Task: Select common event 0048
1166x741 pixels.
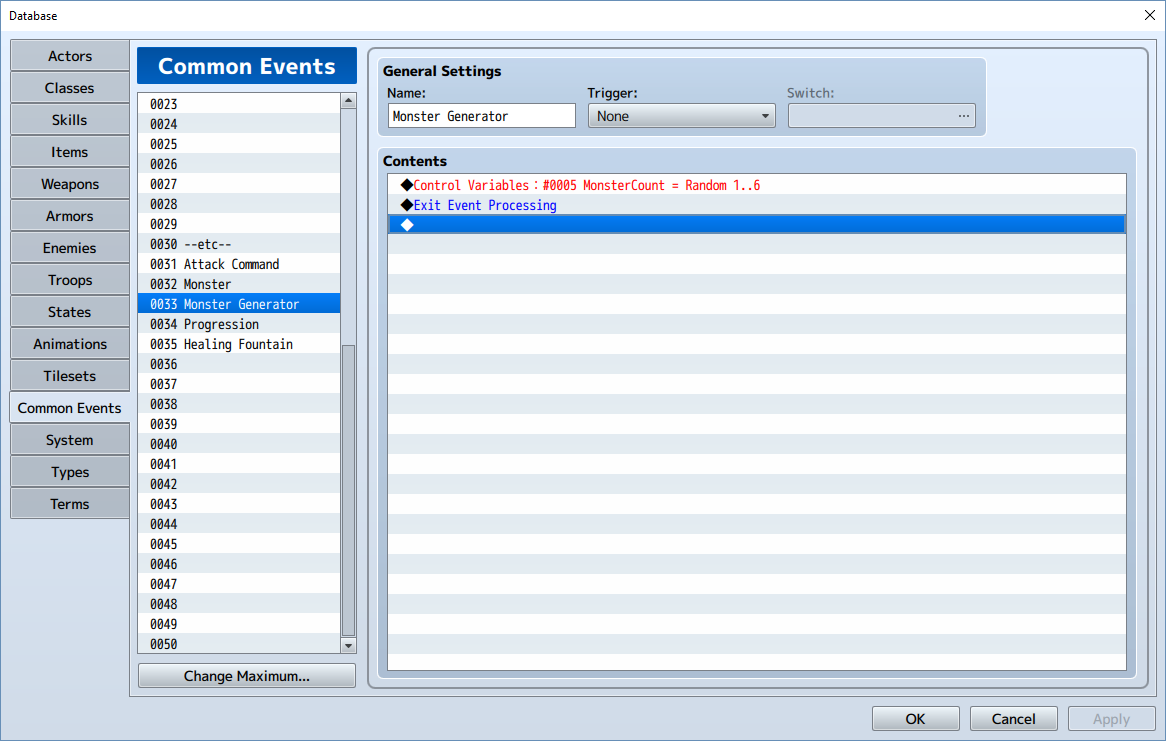Action: point(239,604)
